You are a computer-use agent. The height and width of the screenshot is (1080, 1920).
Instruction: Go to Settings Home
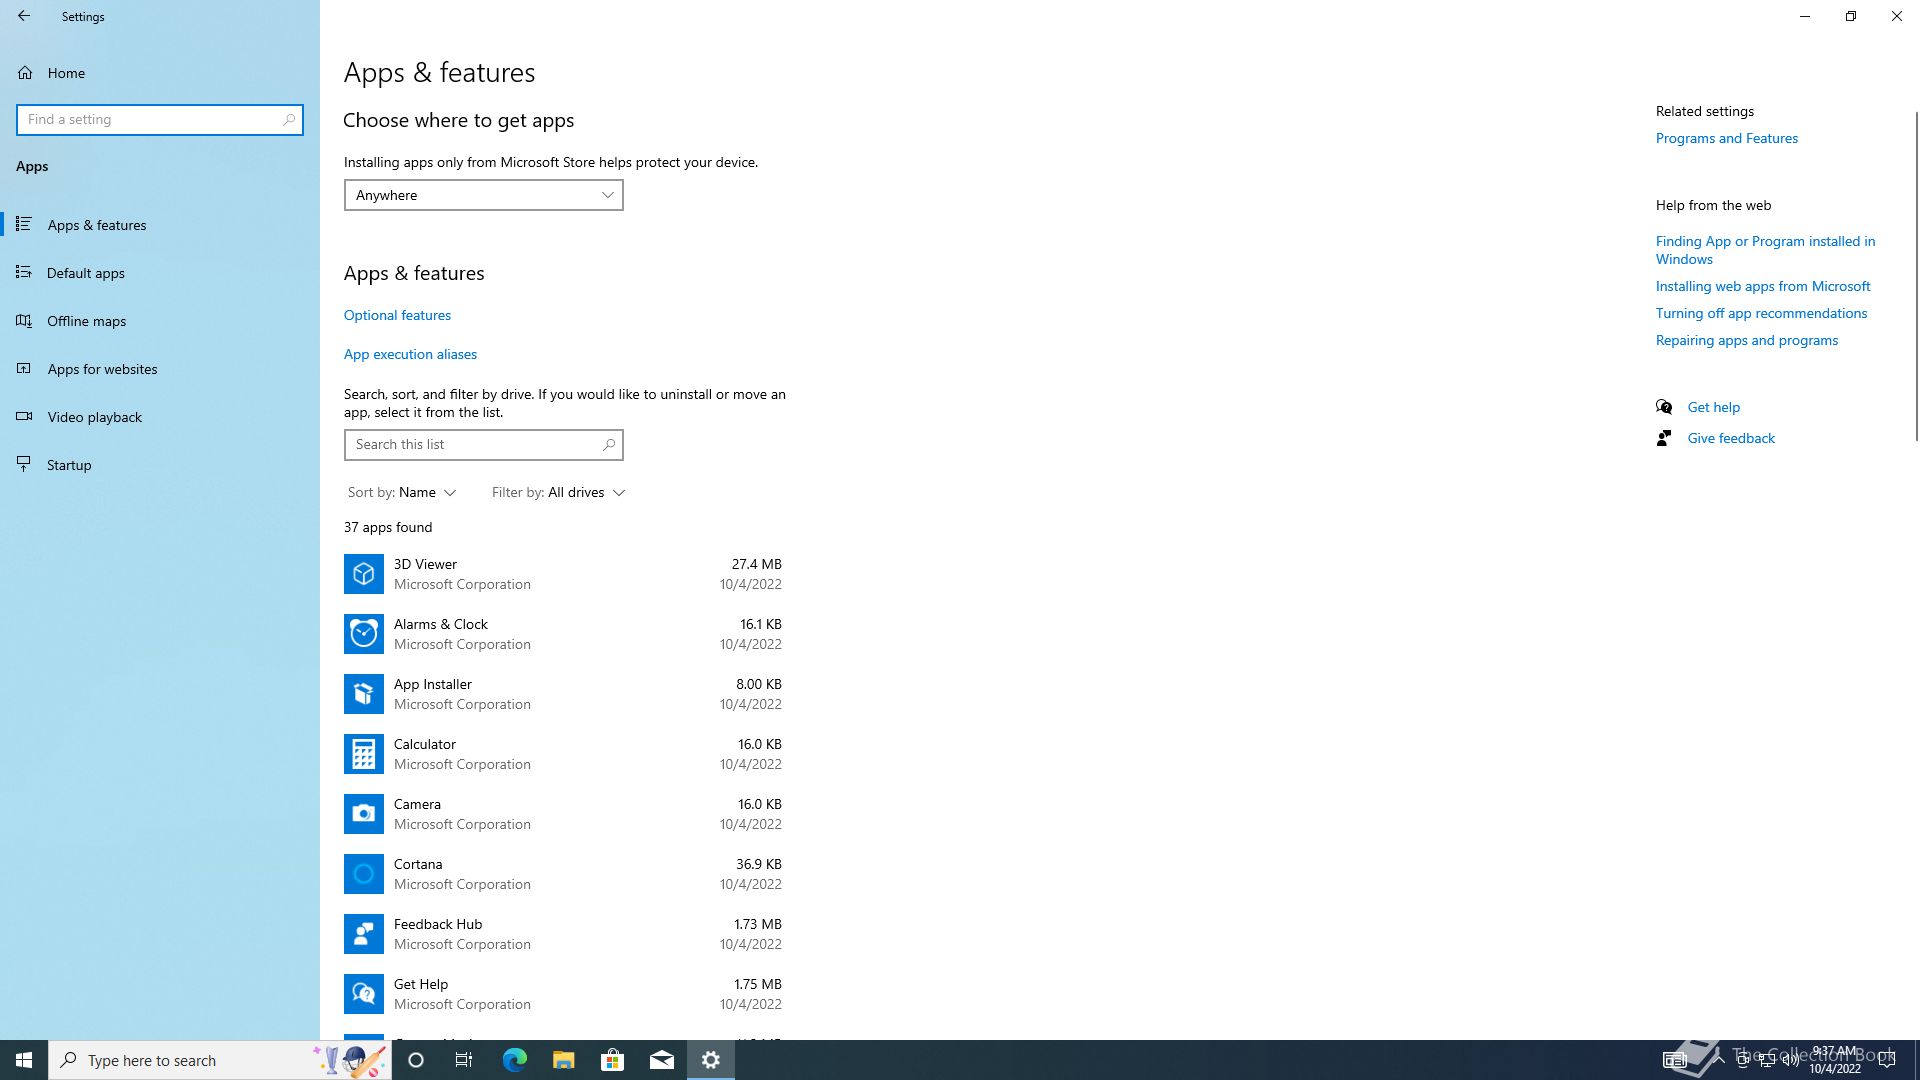[x=160, y=73]
